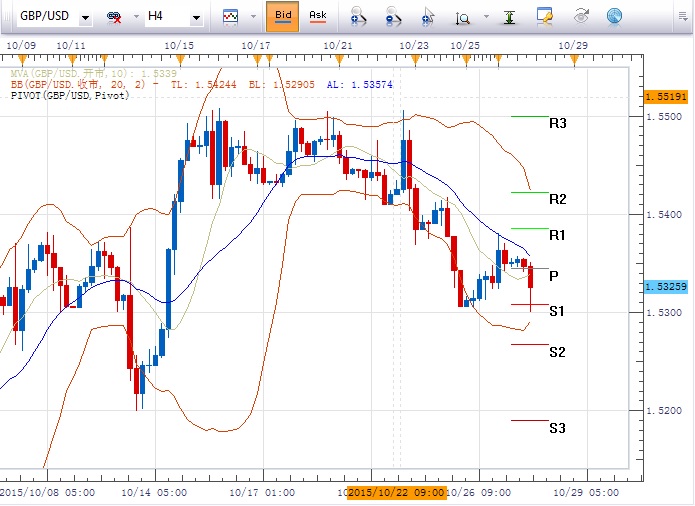Click the orange marker under 10/09 date
The image size is (695, 506).
click(22, 59)
